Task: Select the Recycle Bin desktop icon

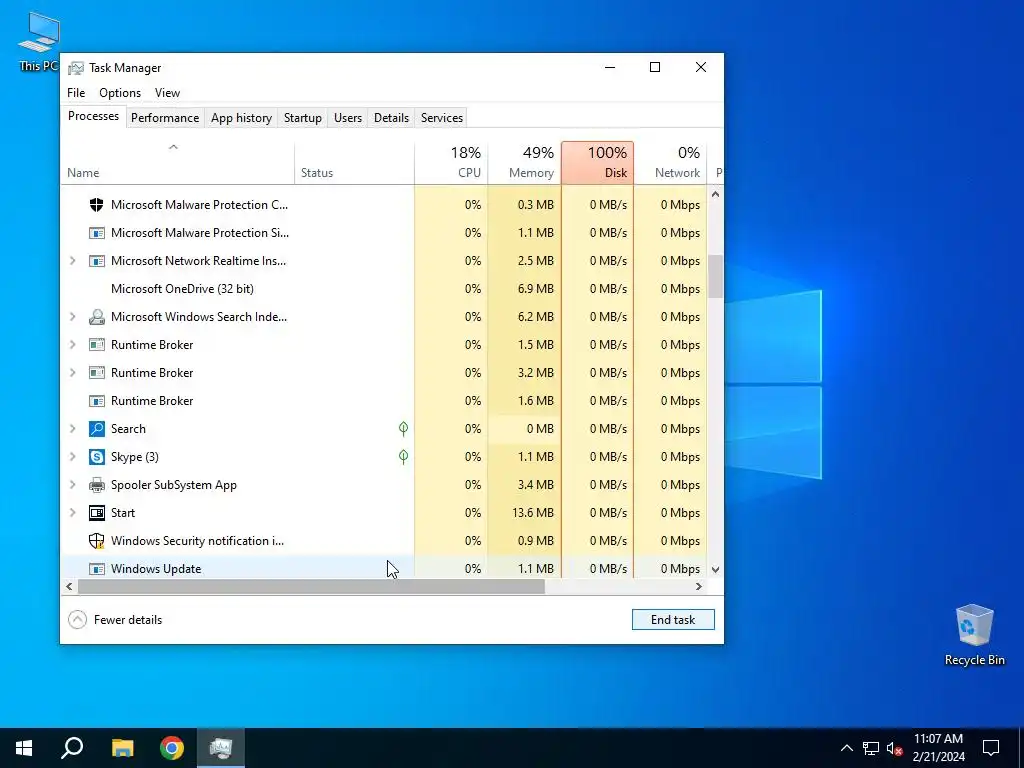Action: (974, 635)
